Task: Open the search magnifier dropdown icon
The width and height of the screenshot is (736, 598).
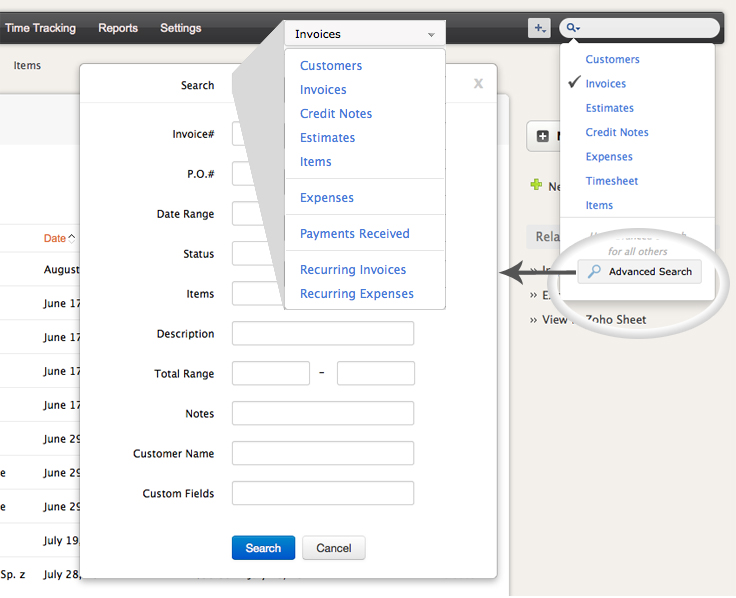Action: pyautogui.click(x=573, y=28)
